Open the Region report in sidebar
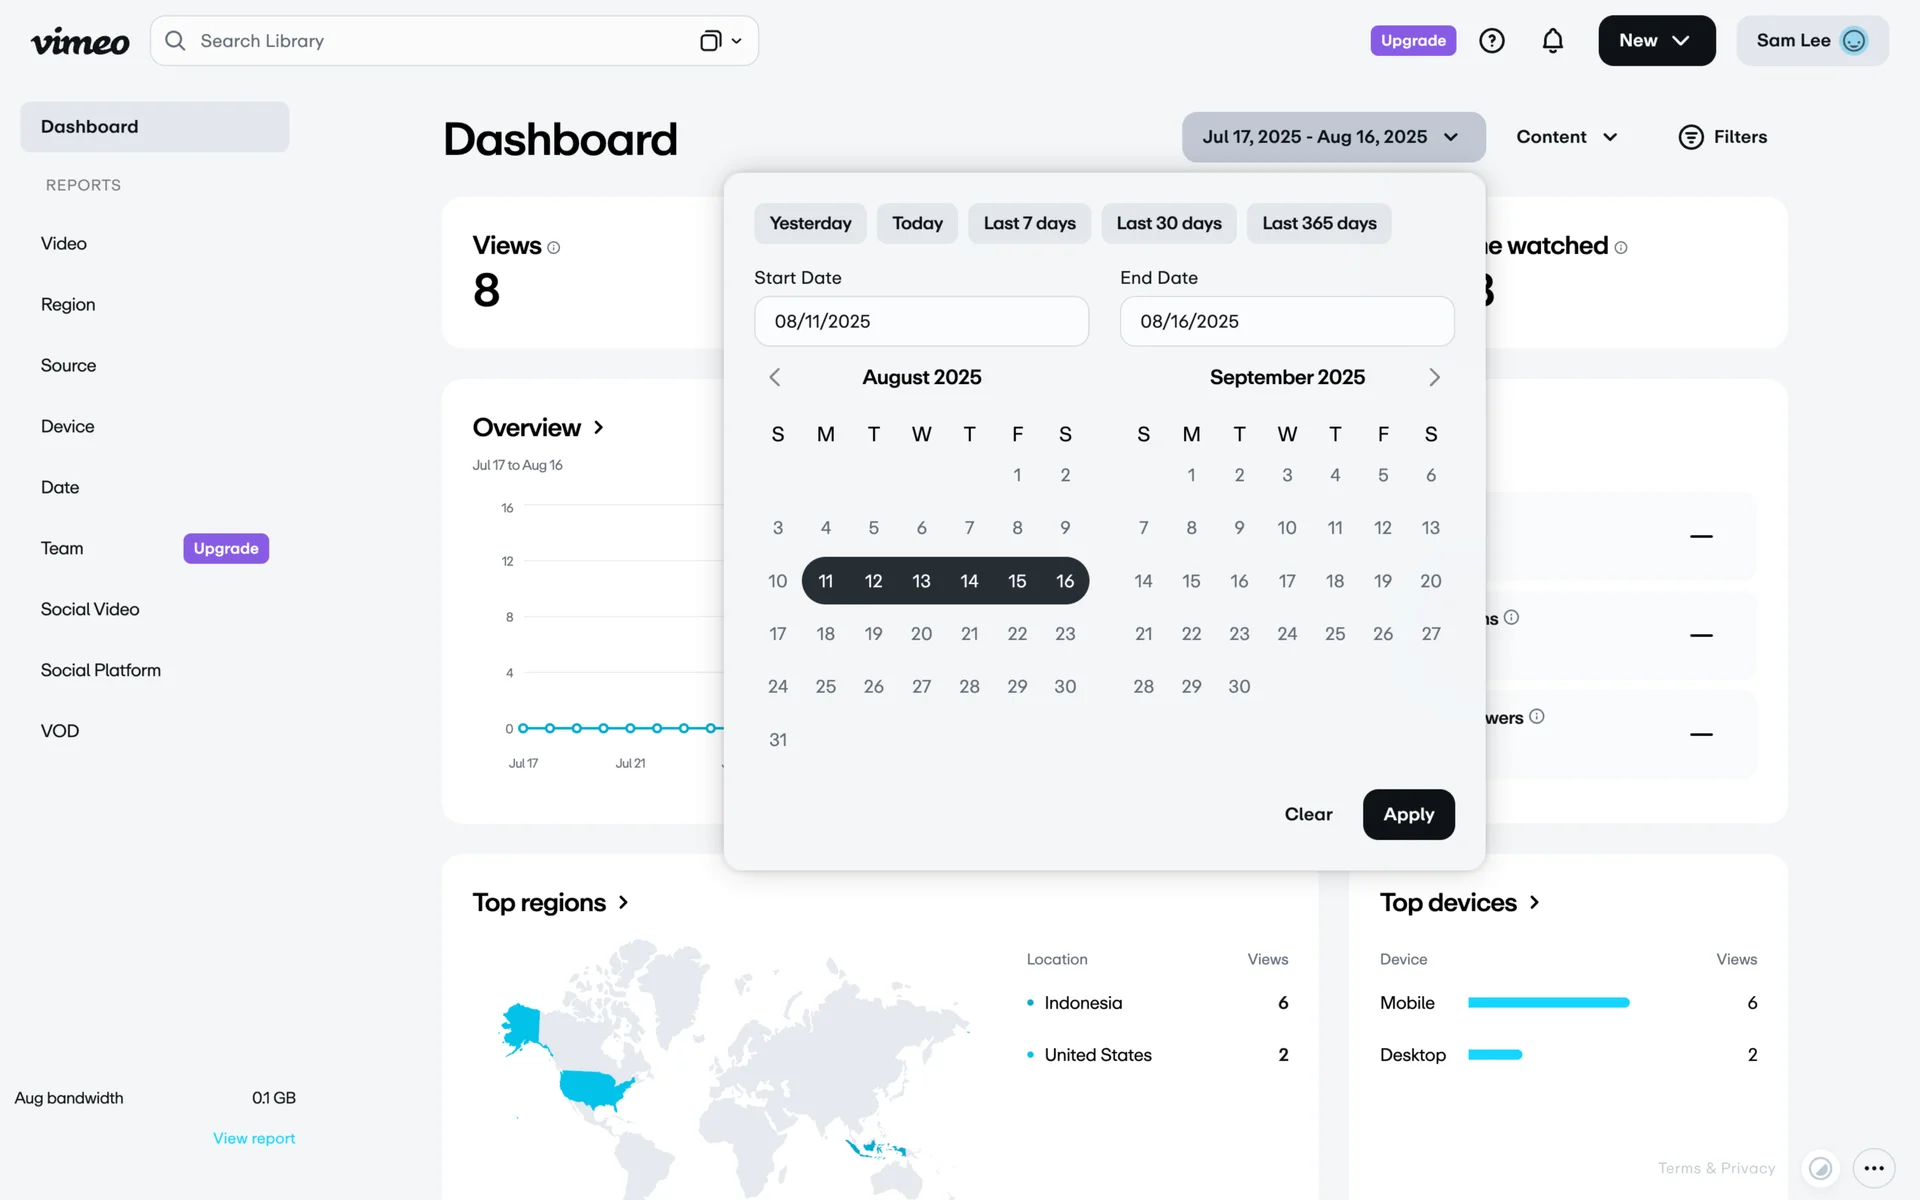Screen dimensions: 1920x1200 (x=68, y=305)
